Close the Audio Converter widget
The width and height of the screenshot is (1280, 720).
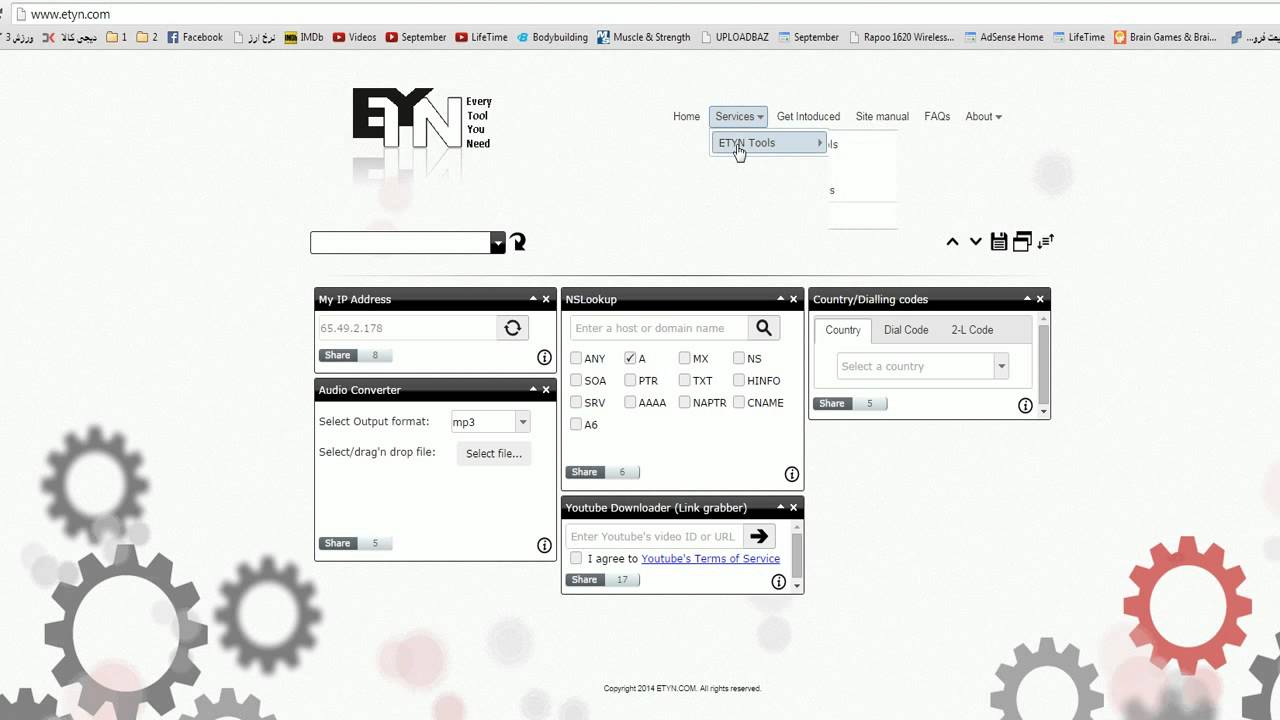(x=546, y=390)
